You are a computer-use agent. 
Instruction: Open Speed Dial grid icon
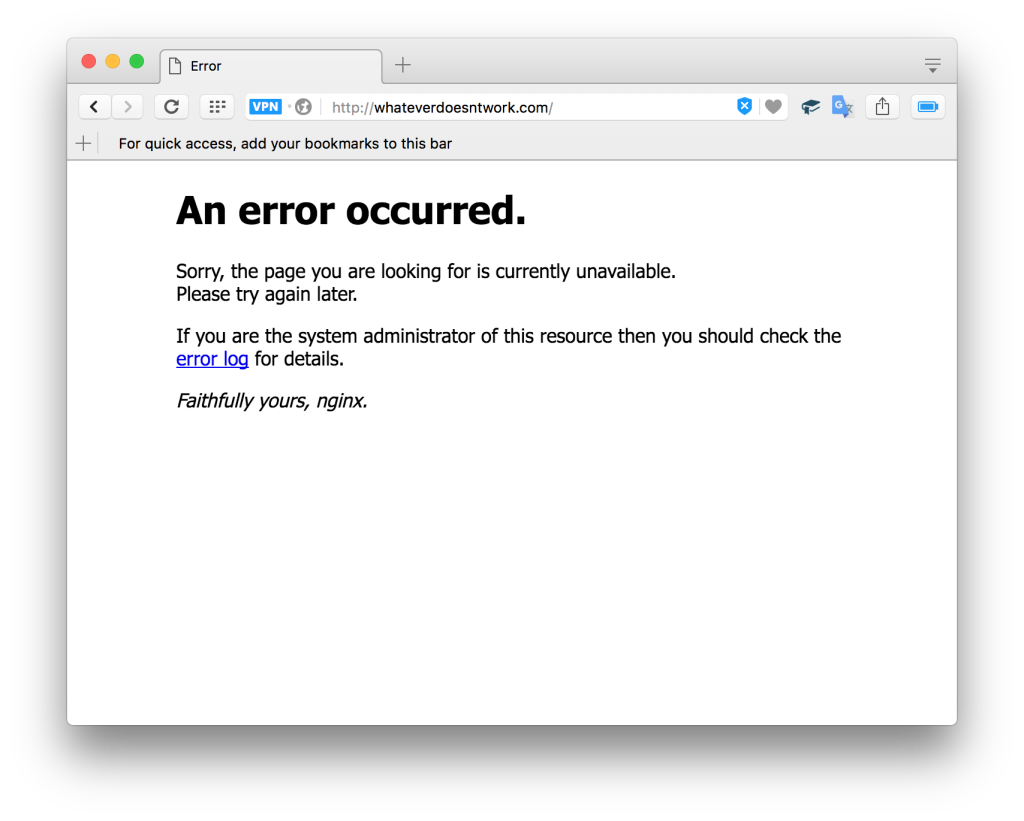[x=217, y=106]
